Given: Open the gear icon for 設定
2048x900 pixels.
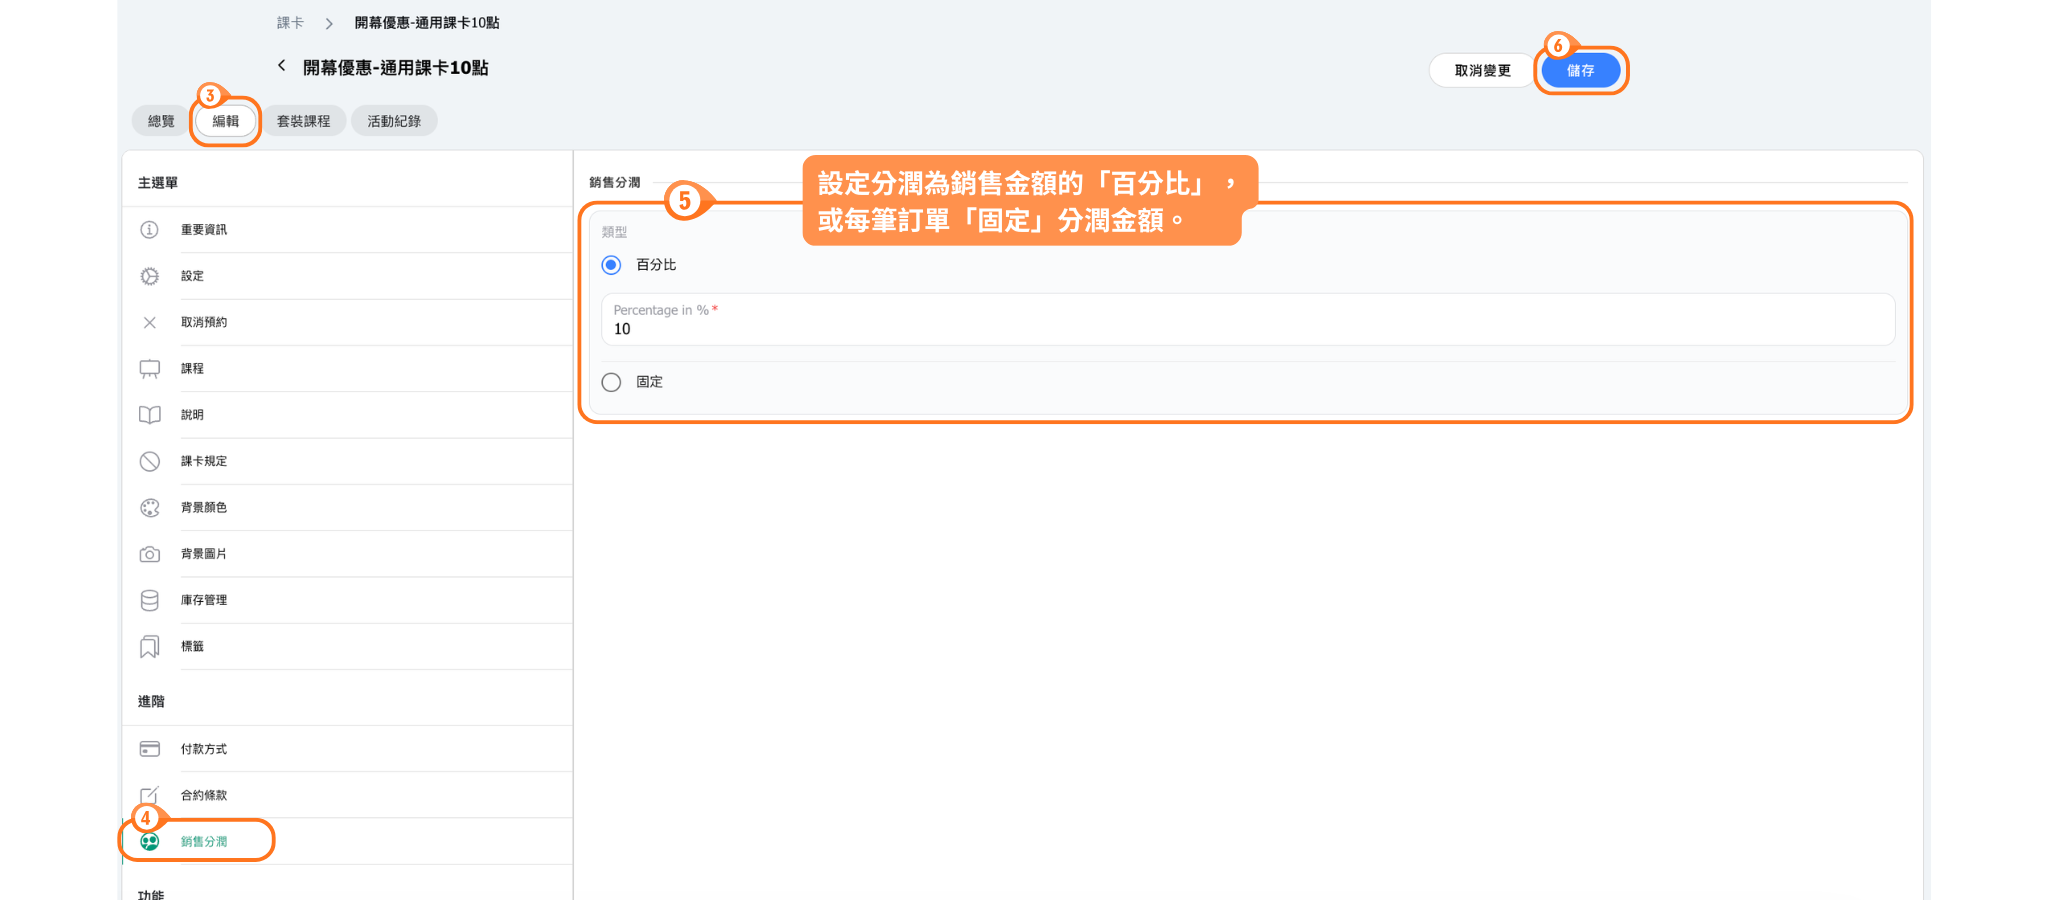Looking at the screenshot, I should pyautogui.click(x=149, y=276).
